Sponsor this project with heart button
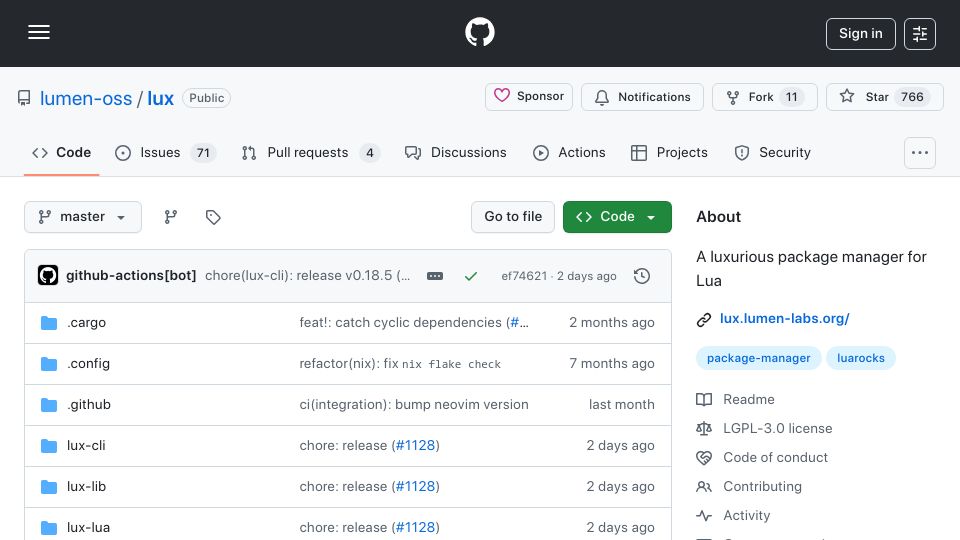The image size is (960, 540). tap(529, 97)
